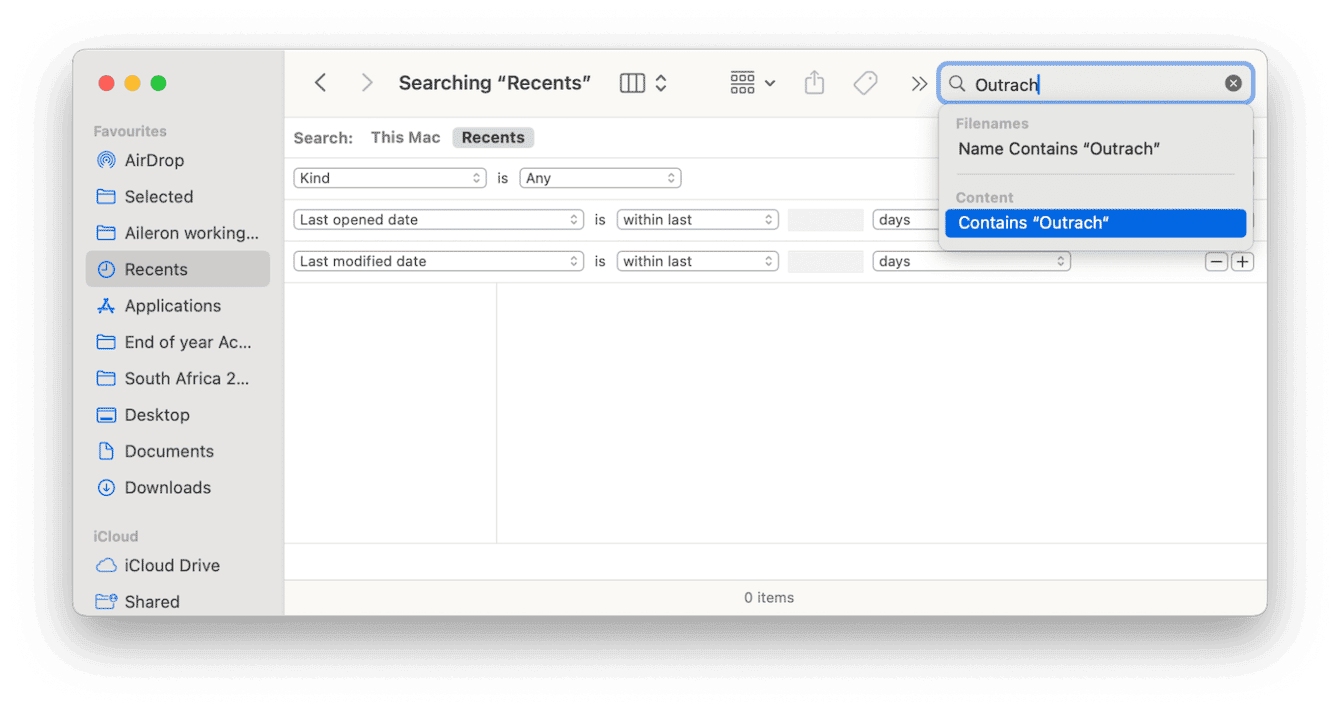Open the Kind criteria dropdown
Viewport: 1340px width, 712px height.
tap(389, 177)
